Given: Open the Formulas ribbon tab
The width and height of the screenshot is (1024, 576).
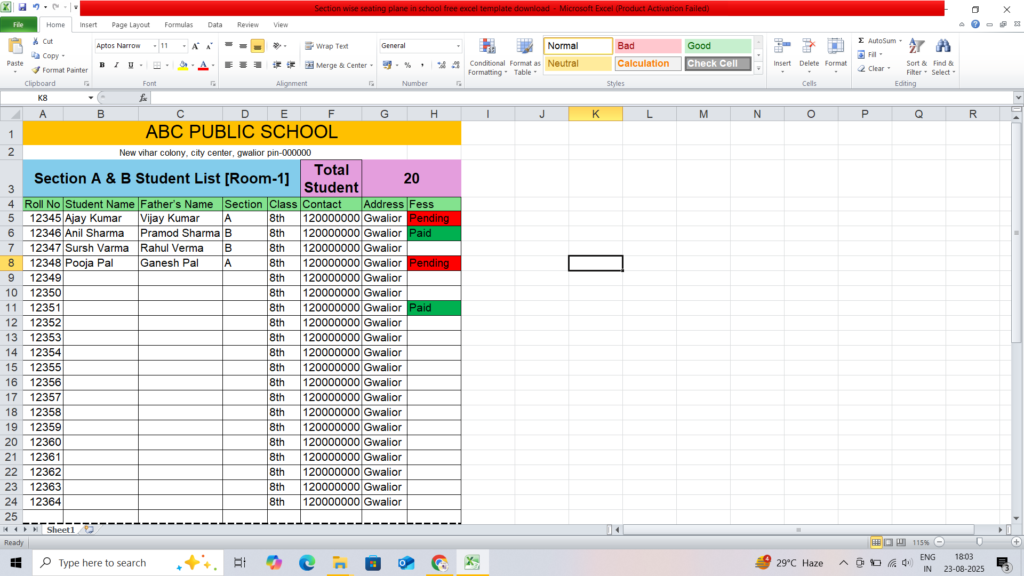Looking at the screenshot, I should [179, 24].
